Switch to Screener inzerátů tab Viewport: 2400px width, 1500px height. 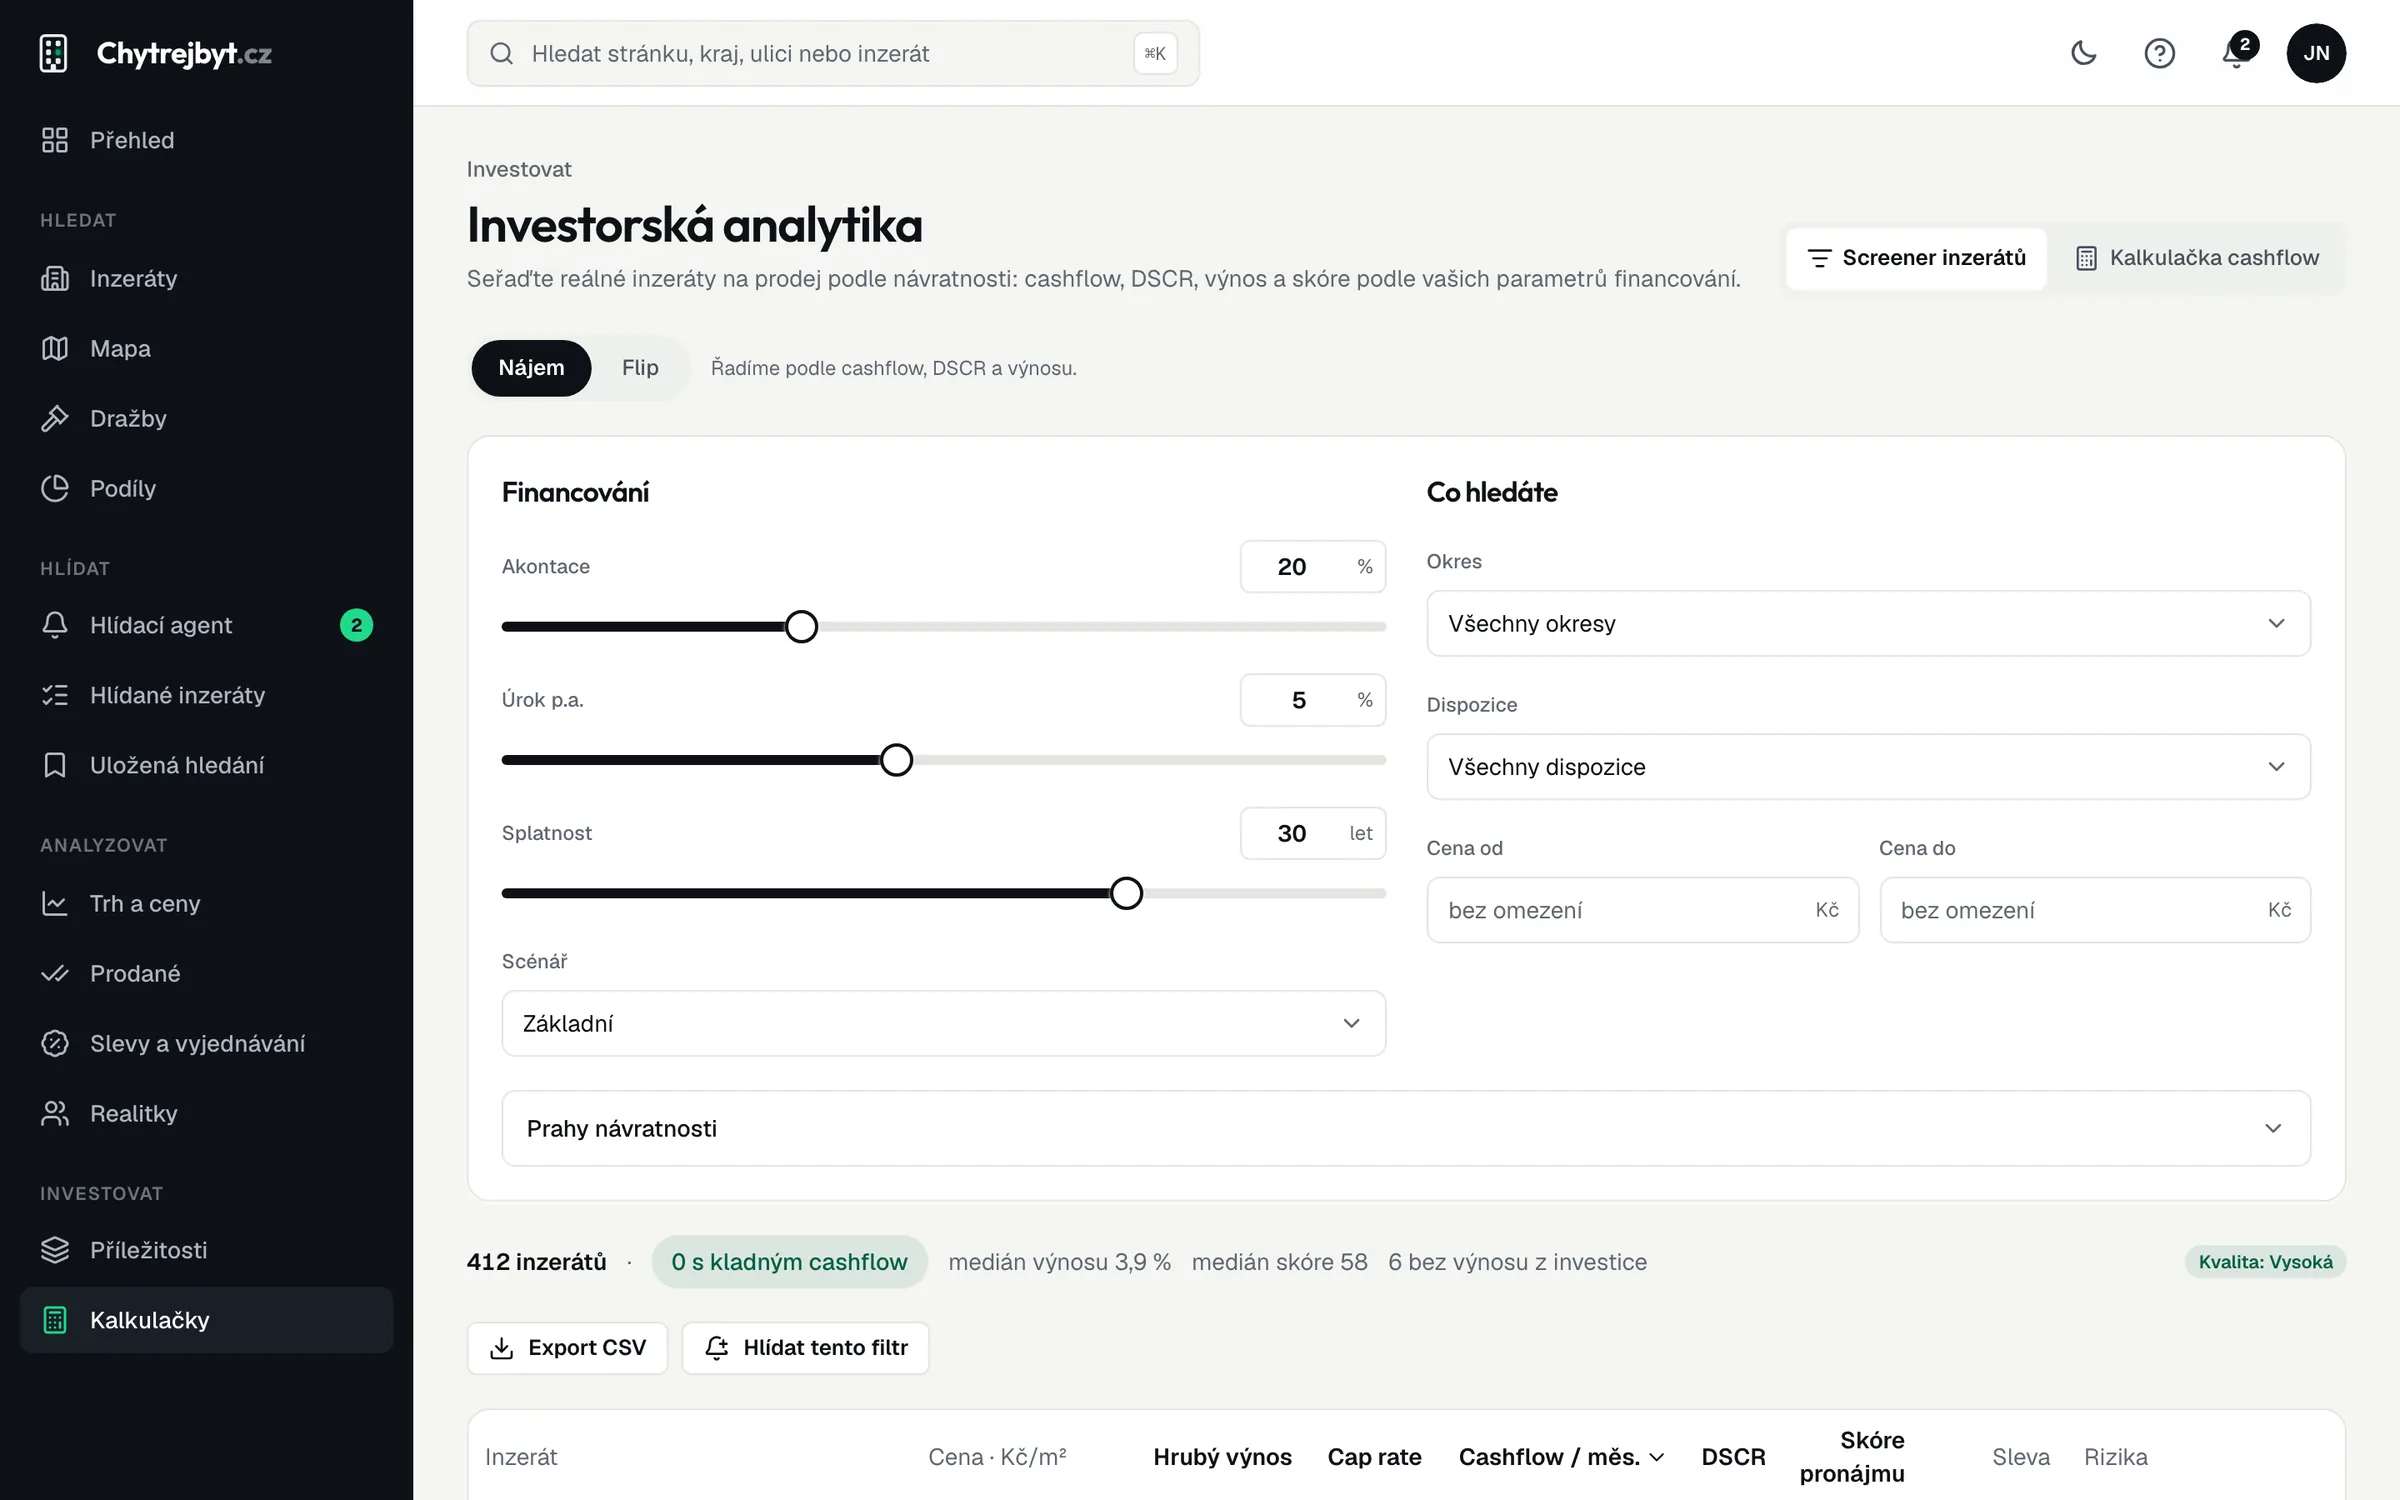pos(1916,258)
